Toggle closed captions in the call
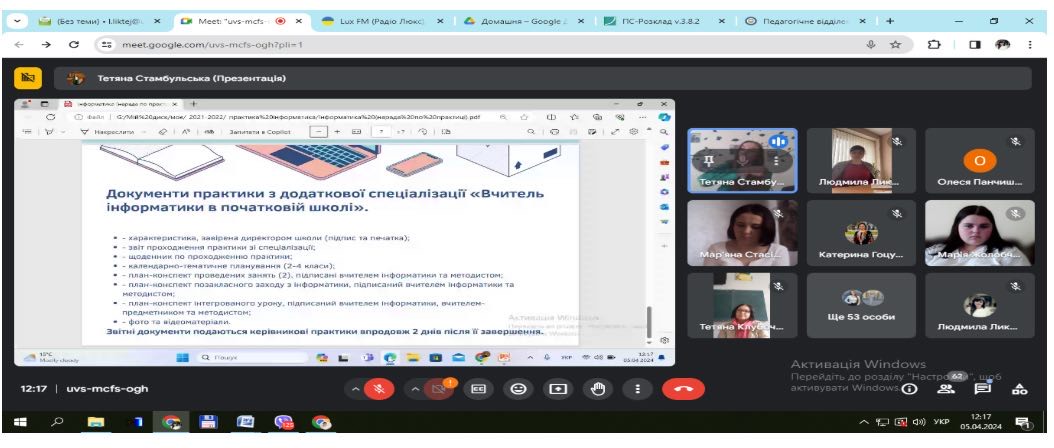 479,389
